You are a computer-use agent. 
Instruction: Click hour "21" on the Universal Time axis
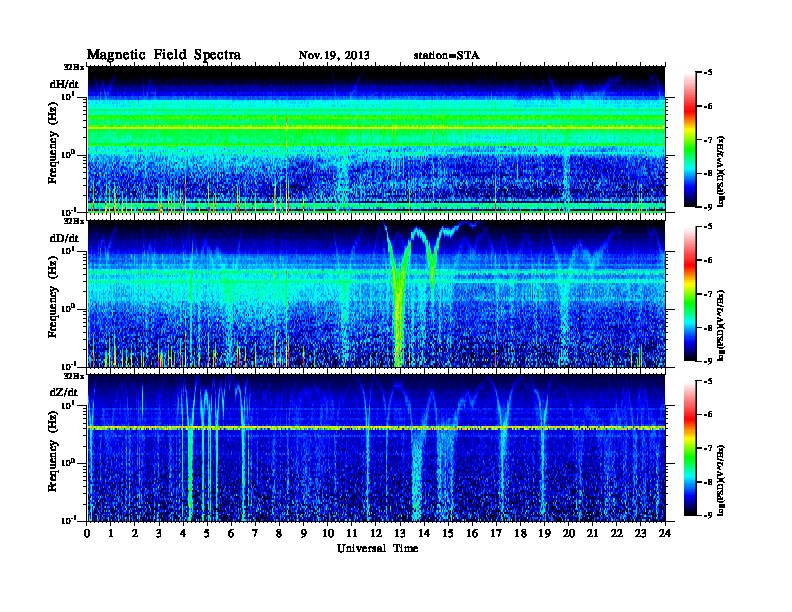click(592, 533)
